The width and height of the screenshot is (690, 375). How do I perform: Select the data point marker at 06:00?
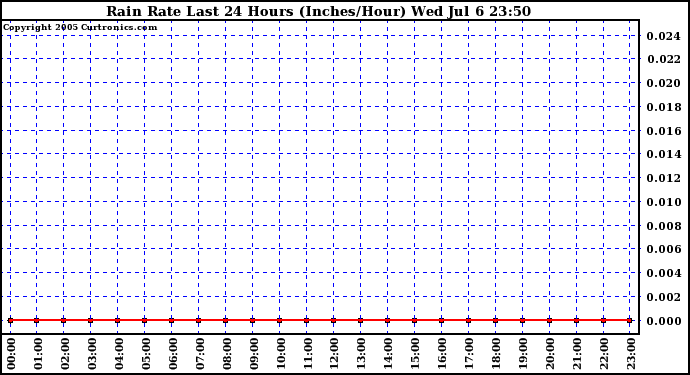point(172,320)
